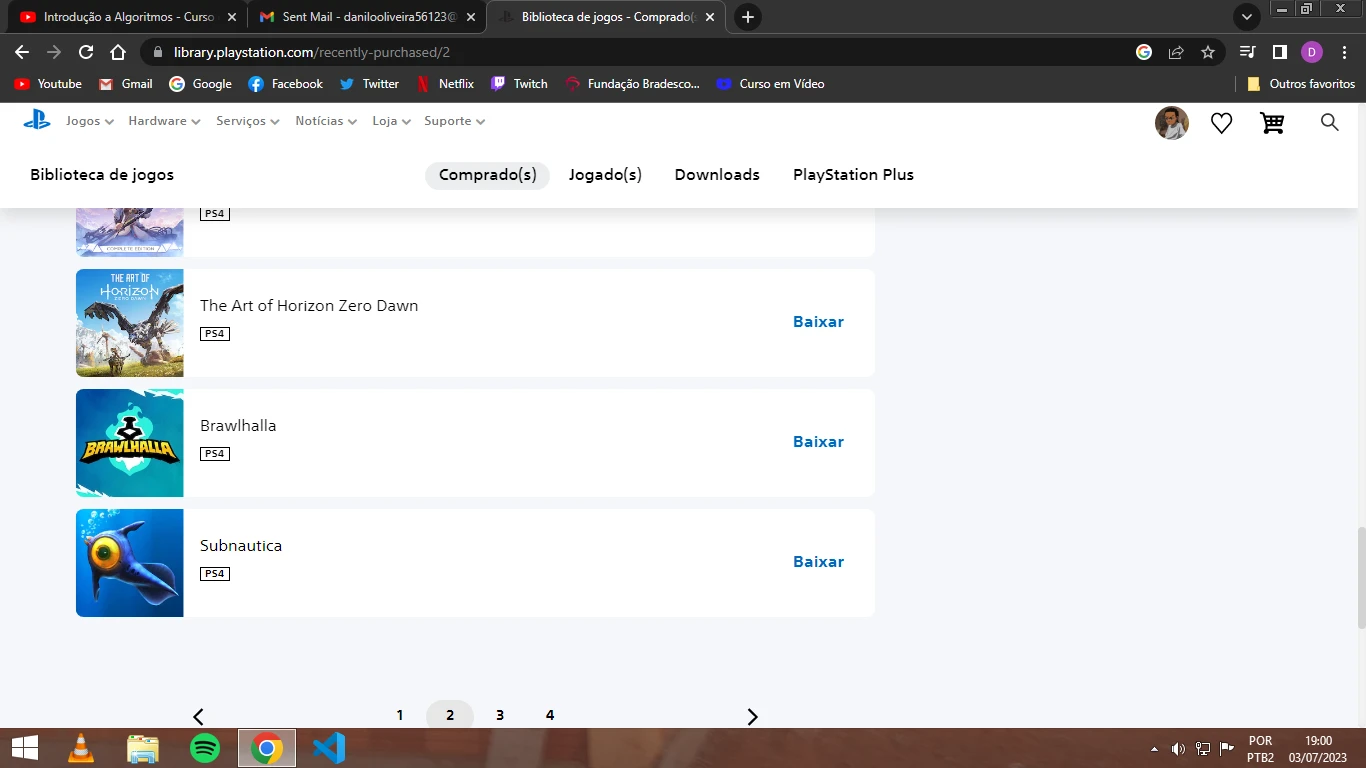
Task: Switch to the Downloads tab
Action: tap(717, 175)
